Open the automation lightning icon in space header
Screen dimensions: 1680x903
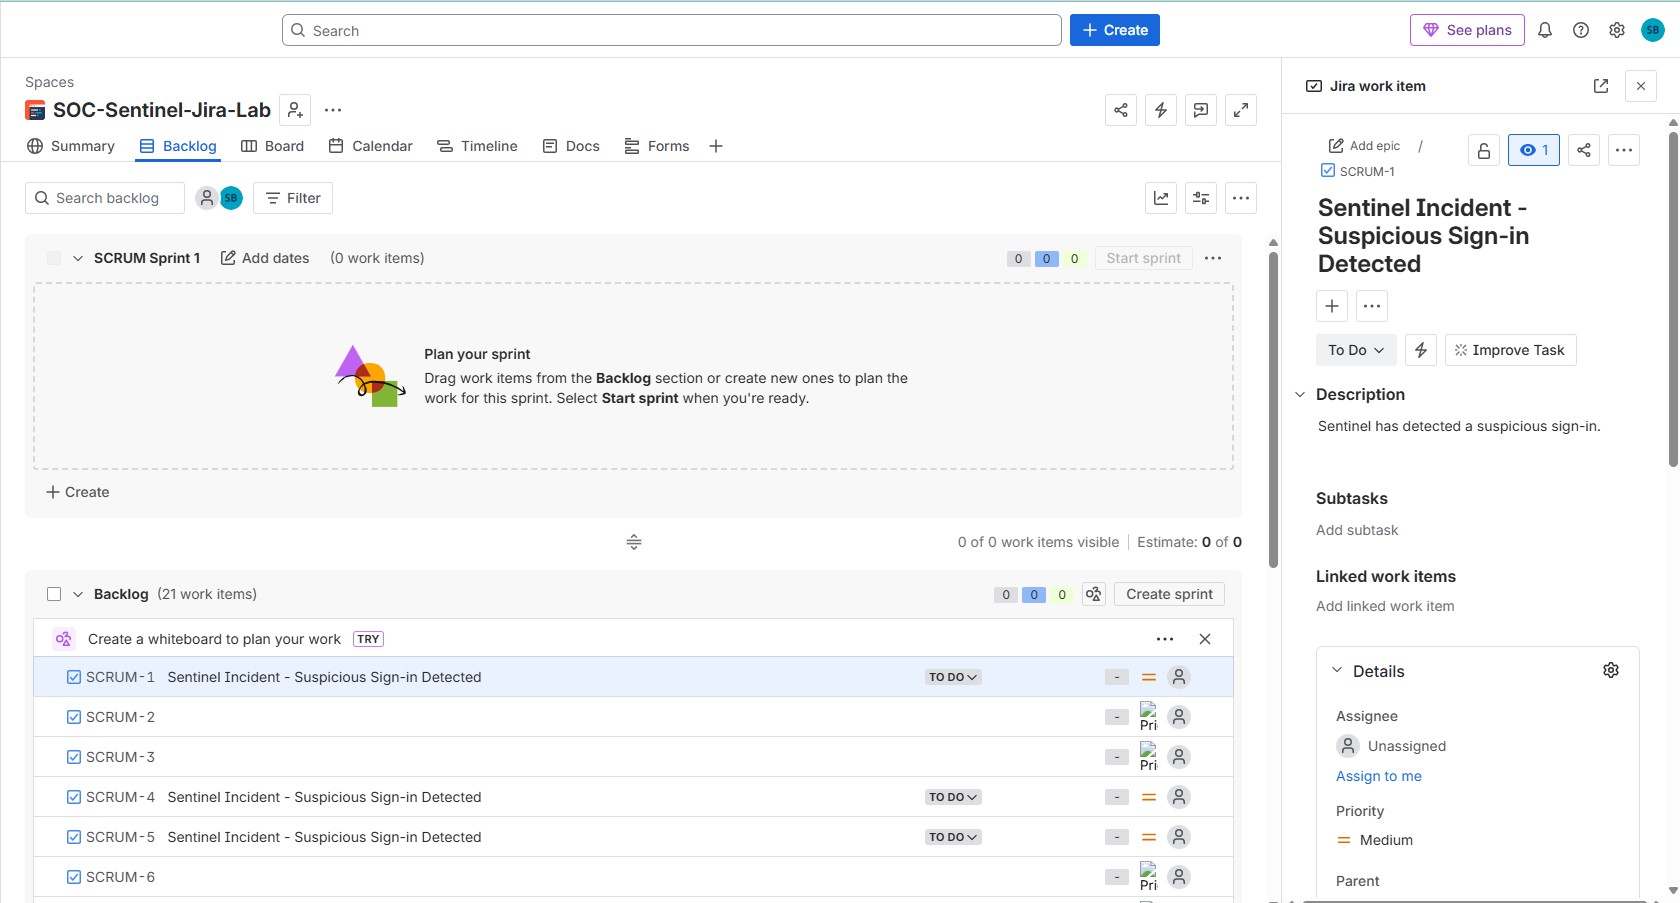point(1161,110)
